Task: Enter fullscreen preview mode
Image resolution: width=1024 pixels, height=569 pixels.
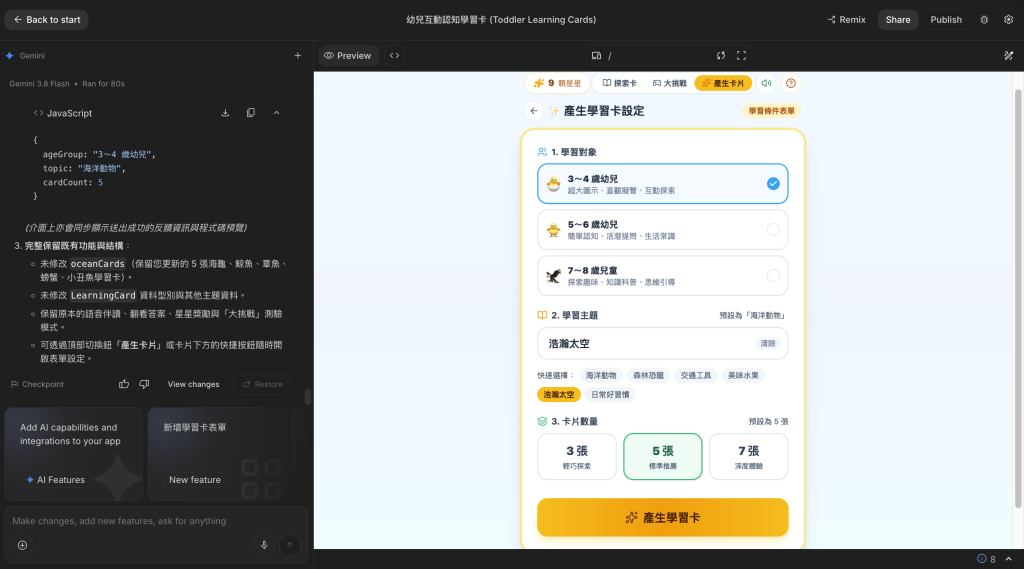Action: 741,56
